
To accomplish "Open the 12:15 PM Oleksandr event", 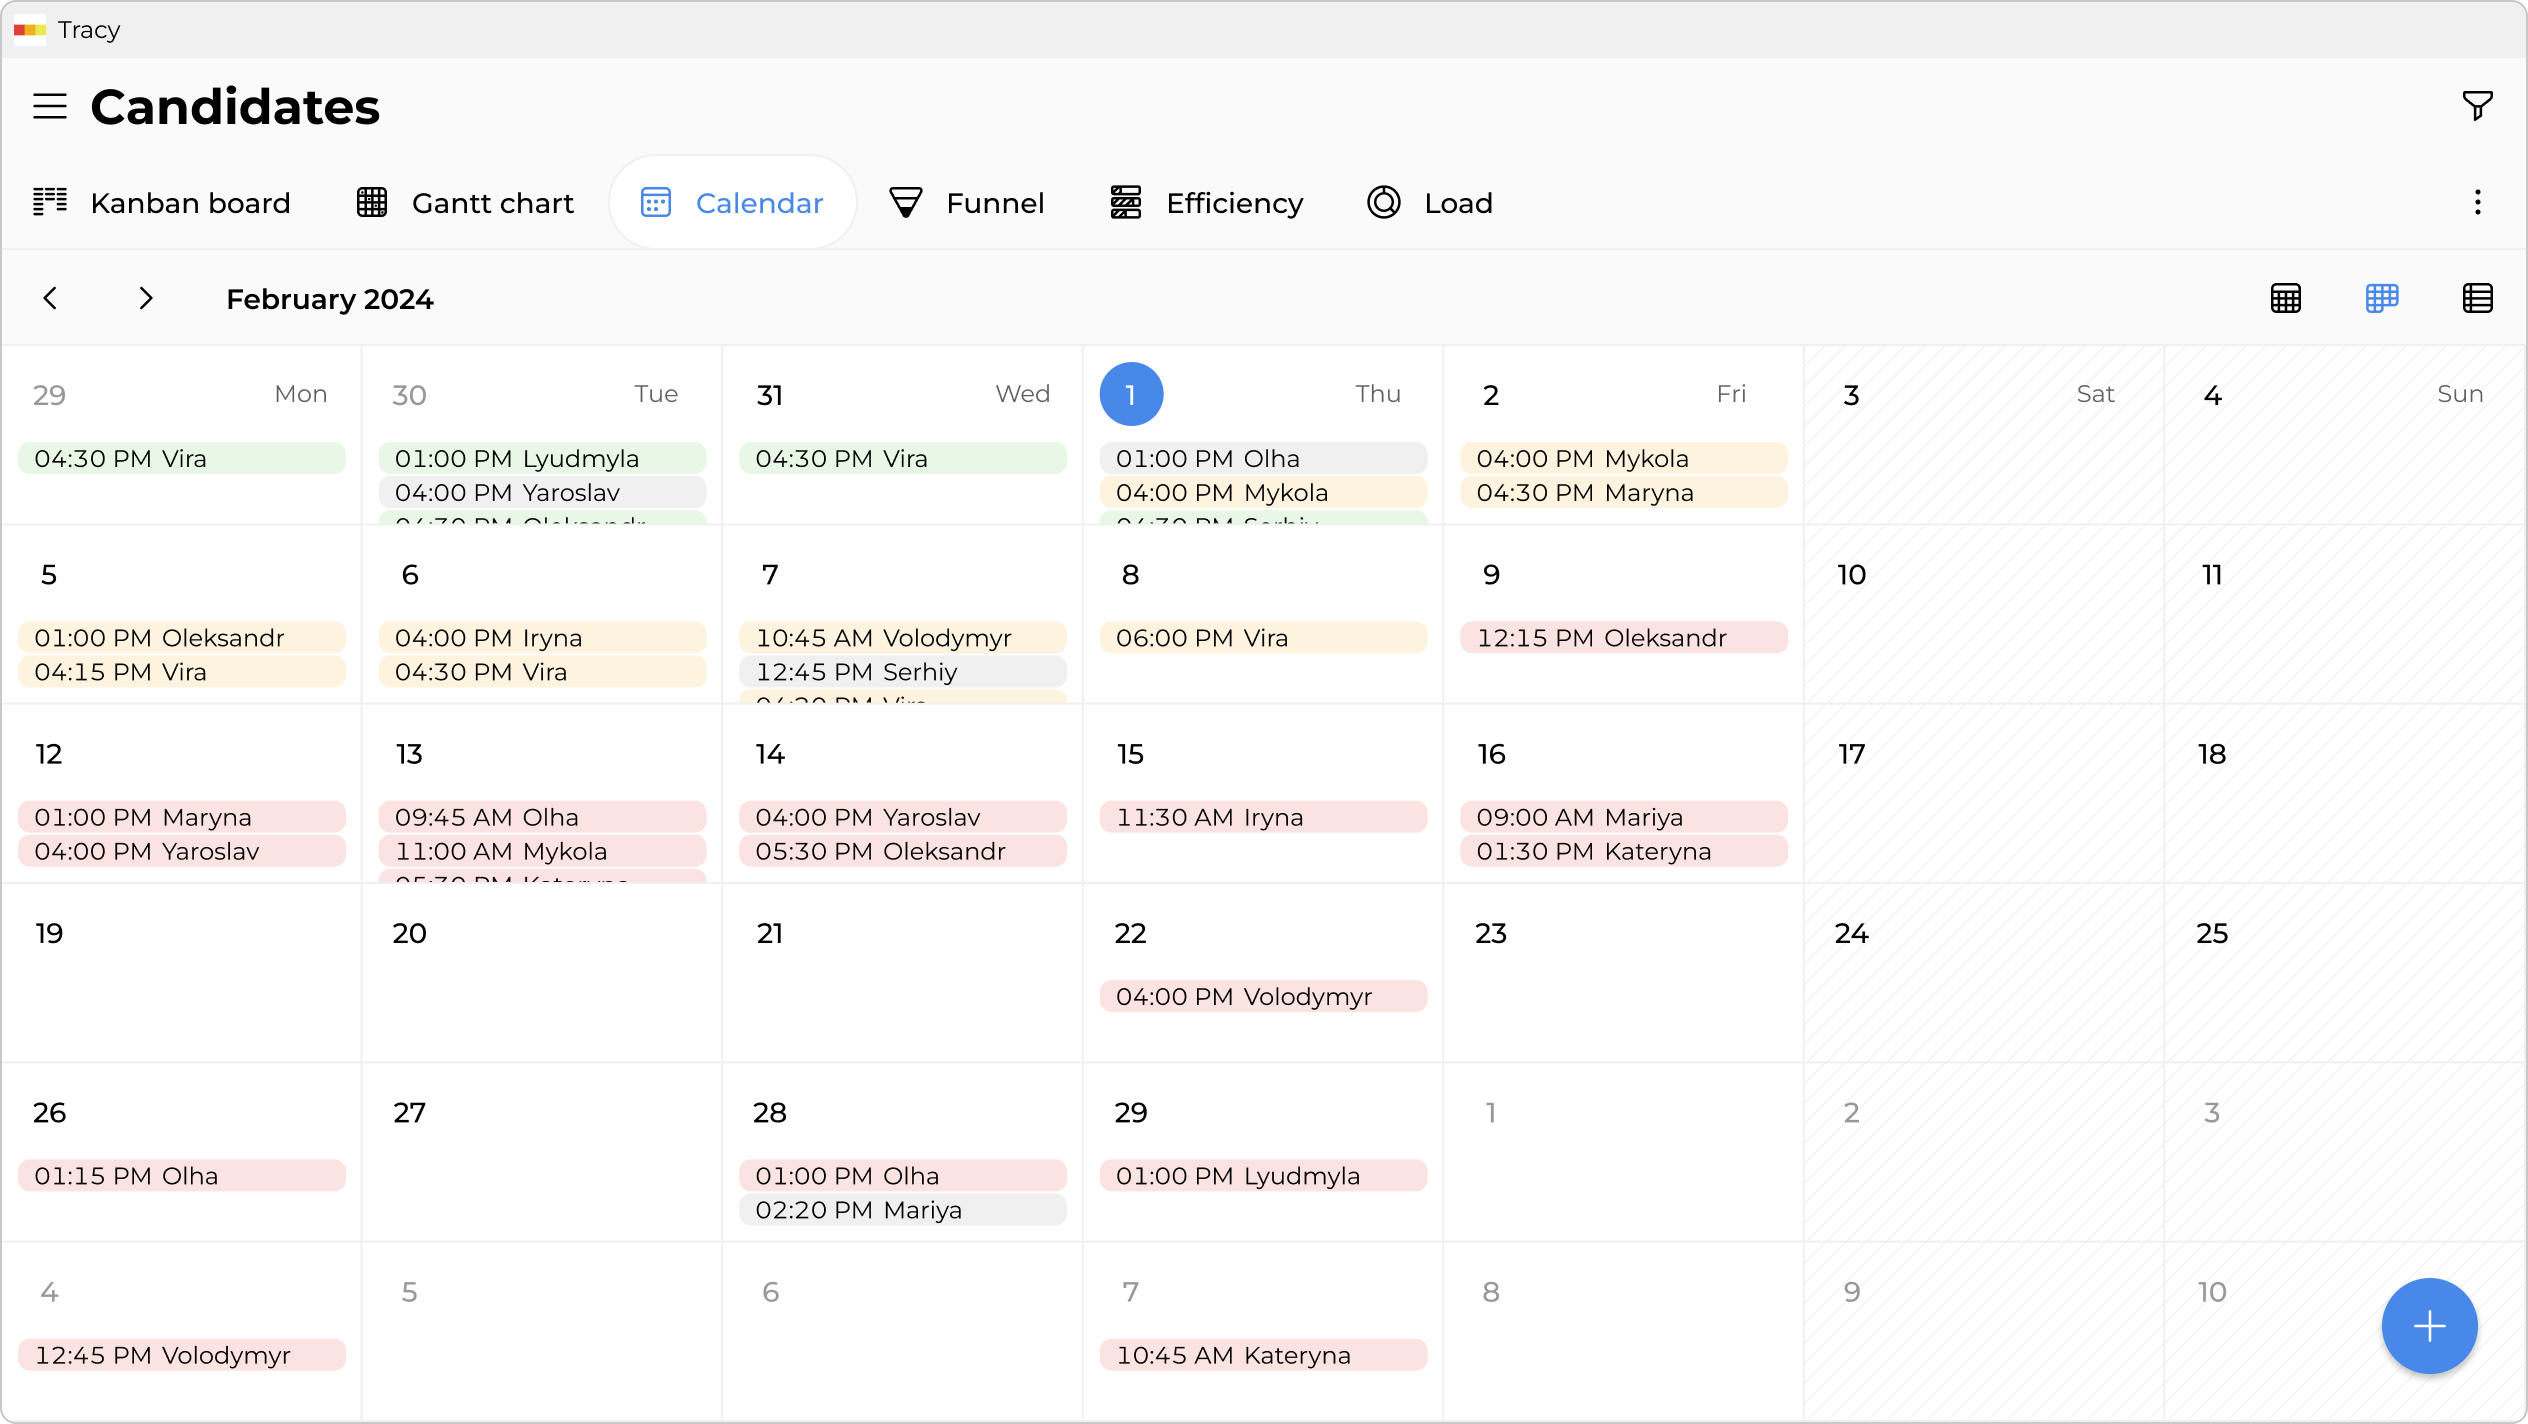I will click(x=1623, y=638).
